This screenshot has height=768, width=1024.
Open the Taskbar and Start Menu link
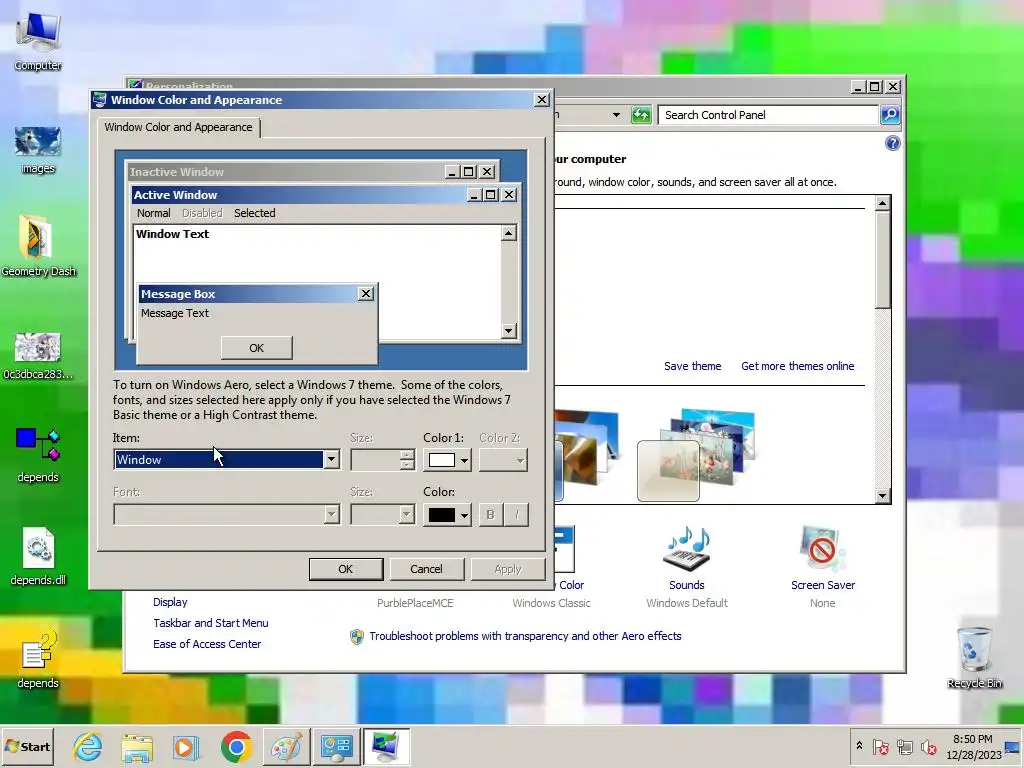211,623
